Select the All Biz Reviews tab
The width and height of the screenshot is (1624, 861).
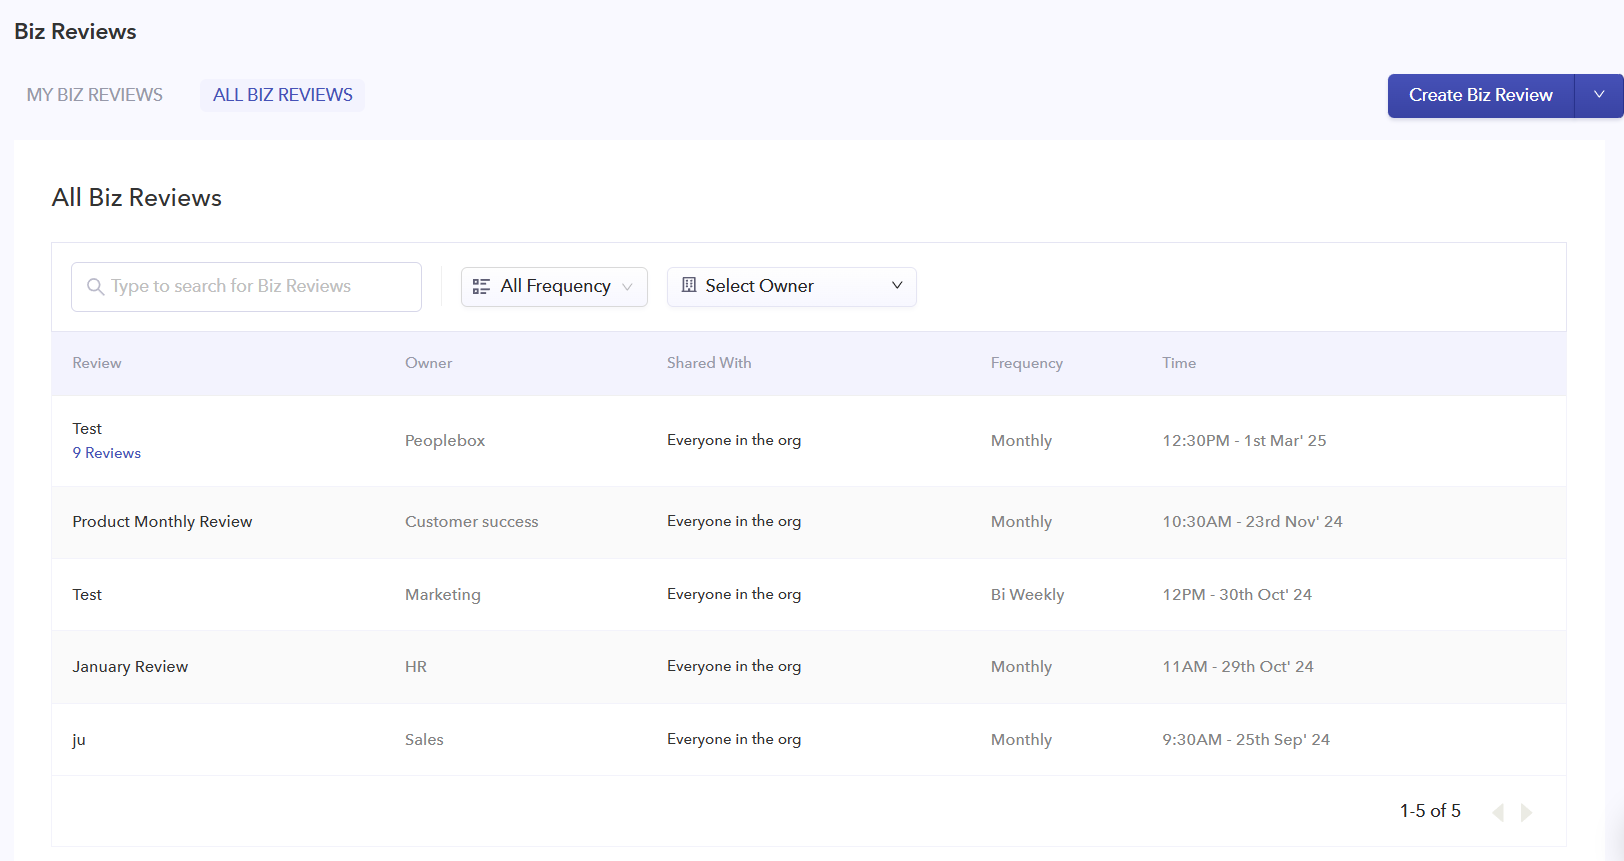283,95
